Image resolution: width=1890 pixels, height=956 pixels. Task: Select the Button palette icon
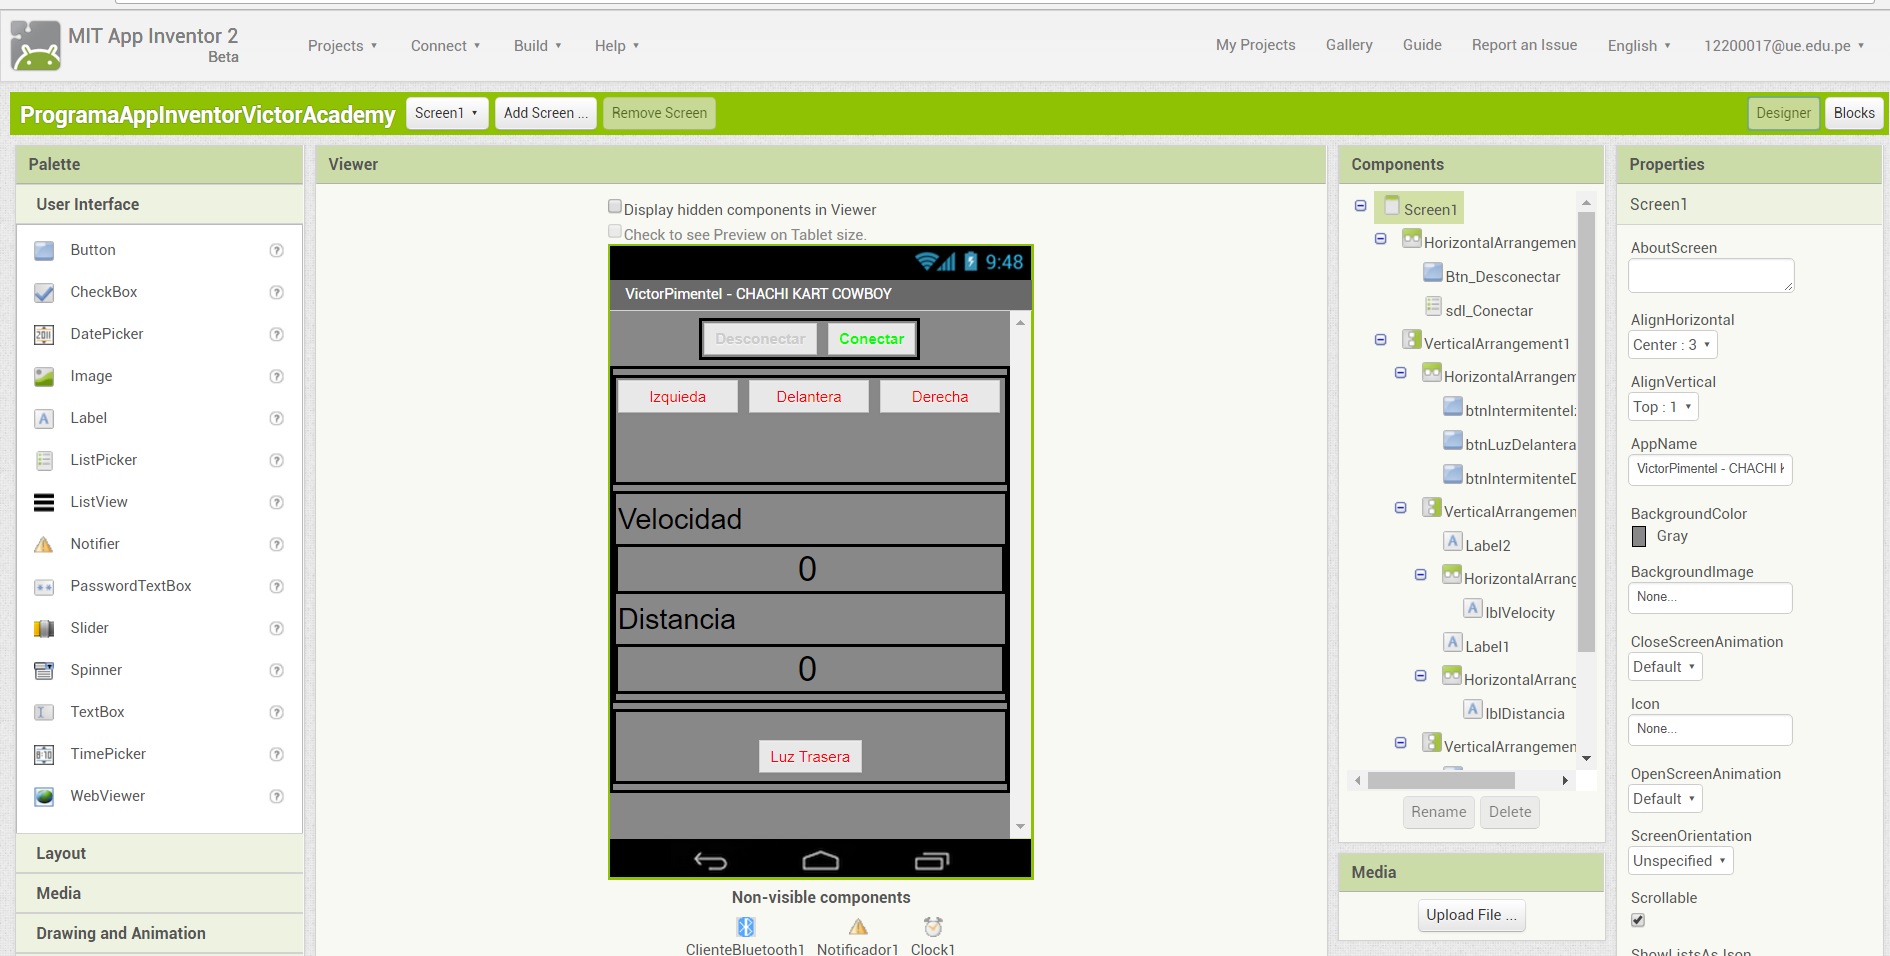[44, 250]
